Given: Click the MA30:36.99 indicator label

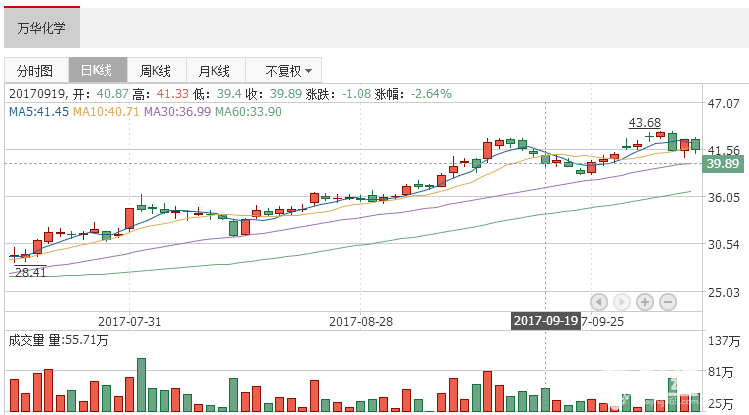Looking at the screenshot, I should pyautogui.click(x=177, y=111).
